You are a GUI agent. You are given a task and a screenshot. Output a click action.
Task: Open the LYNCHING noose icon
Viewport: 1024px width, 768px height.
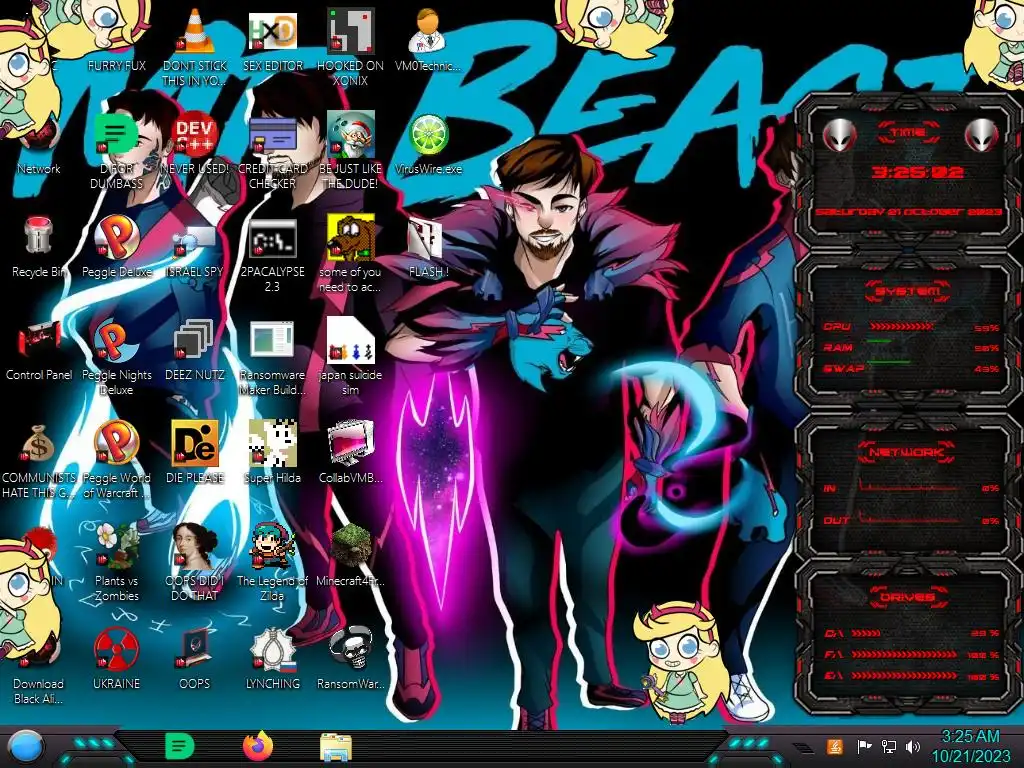(x=272, y=648)
